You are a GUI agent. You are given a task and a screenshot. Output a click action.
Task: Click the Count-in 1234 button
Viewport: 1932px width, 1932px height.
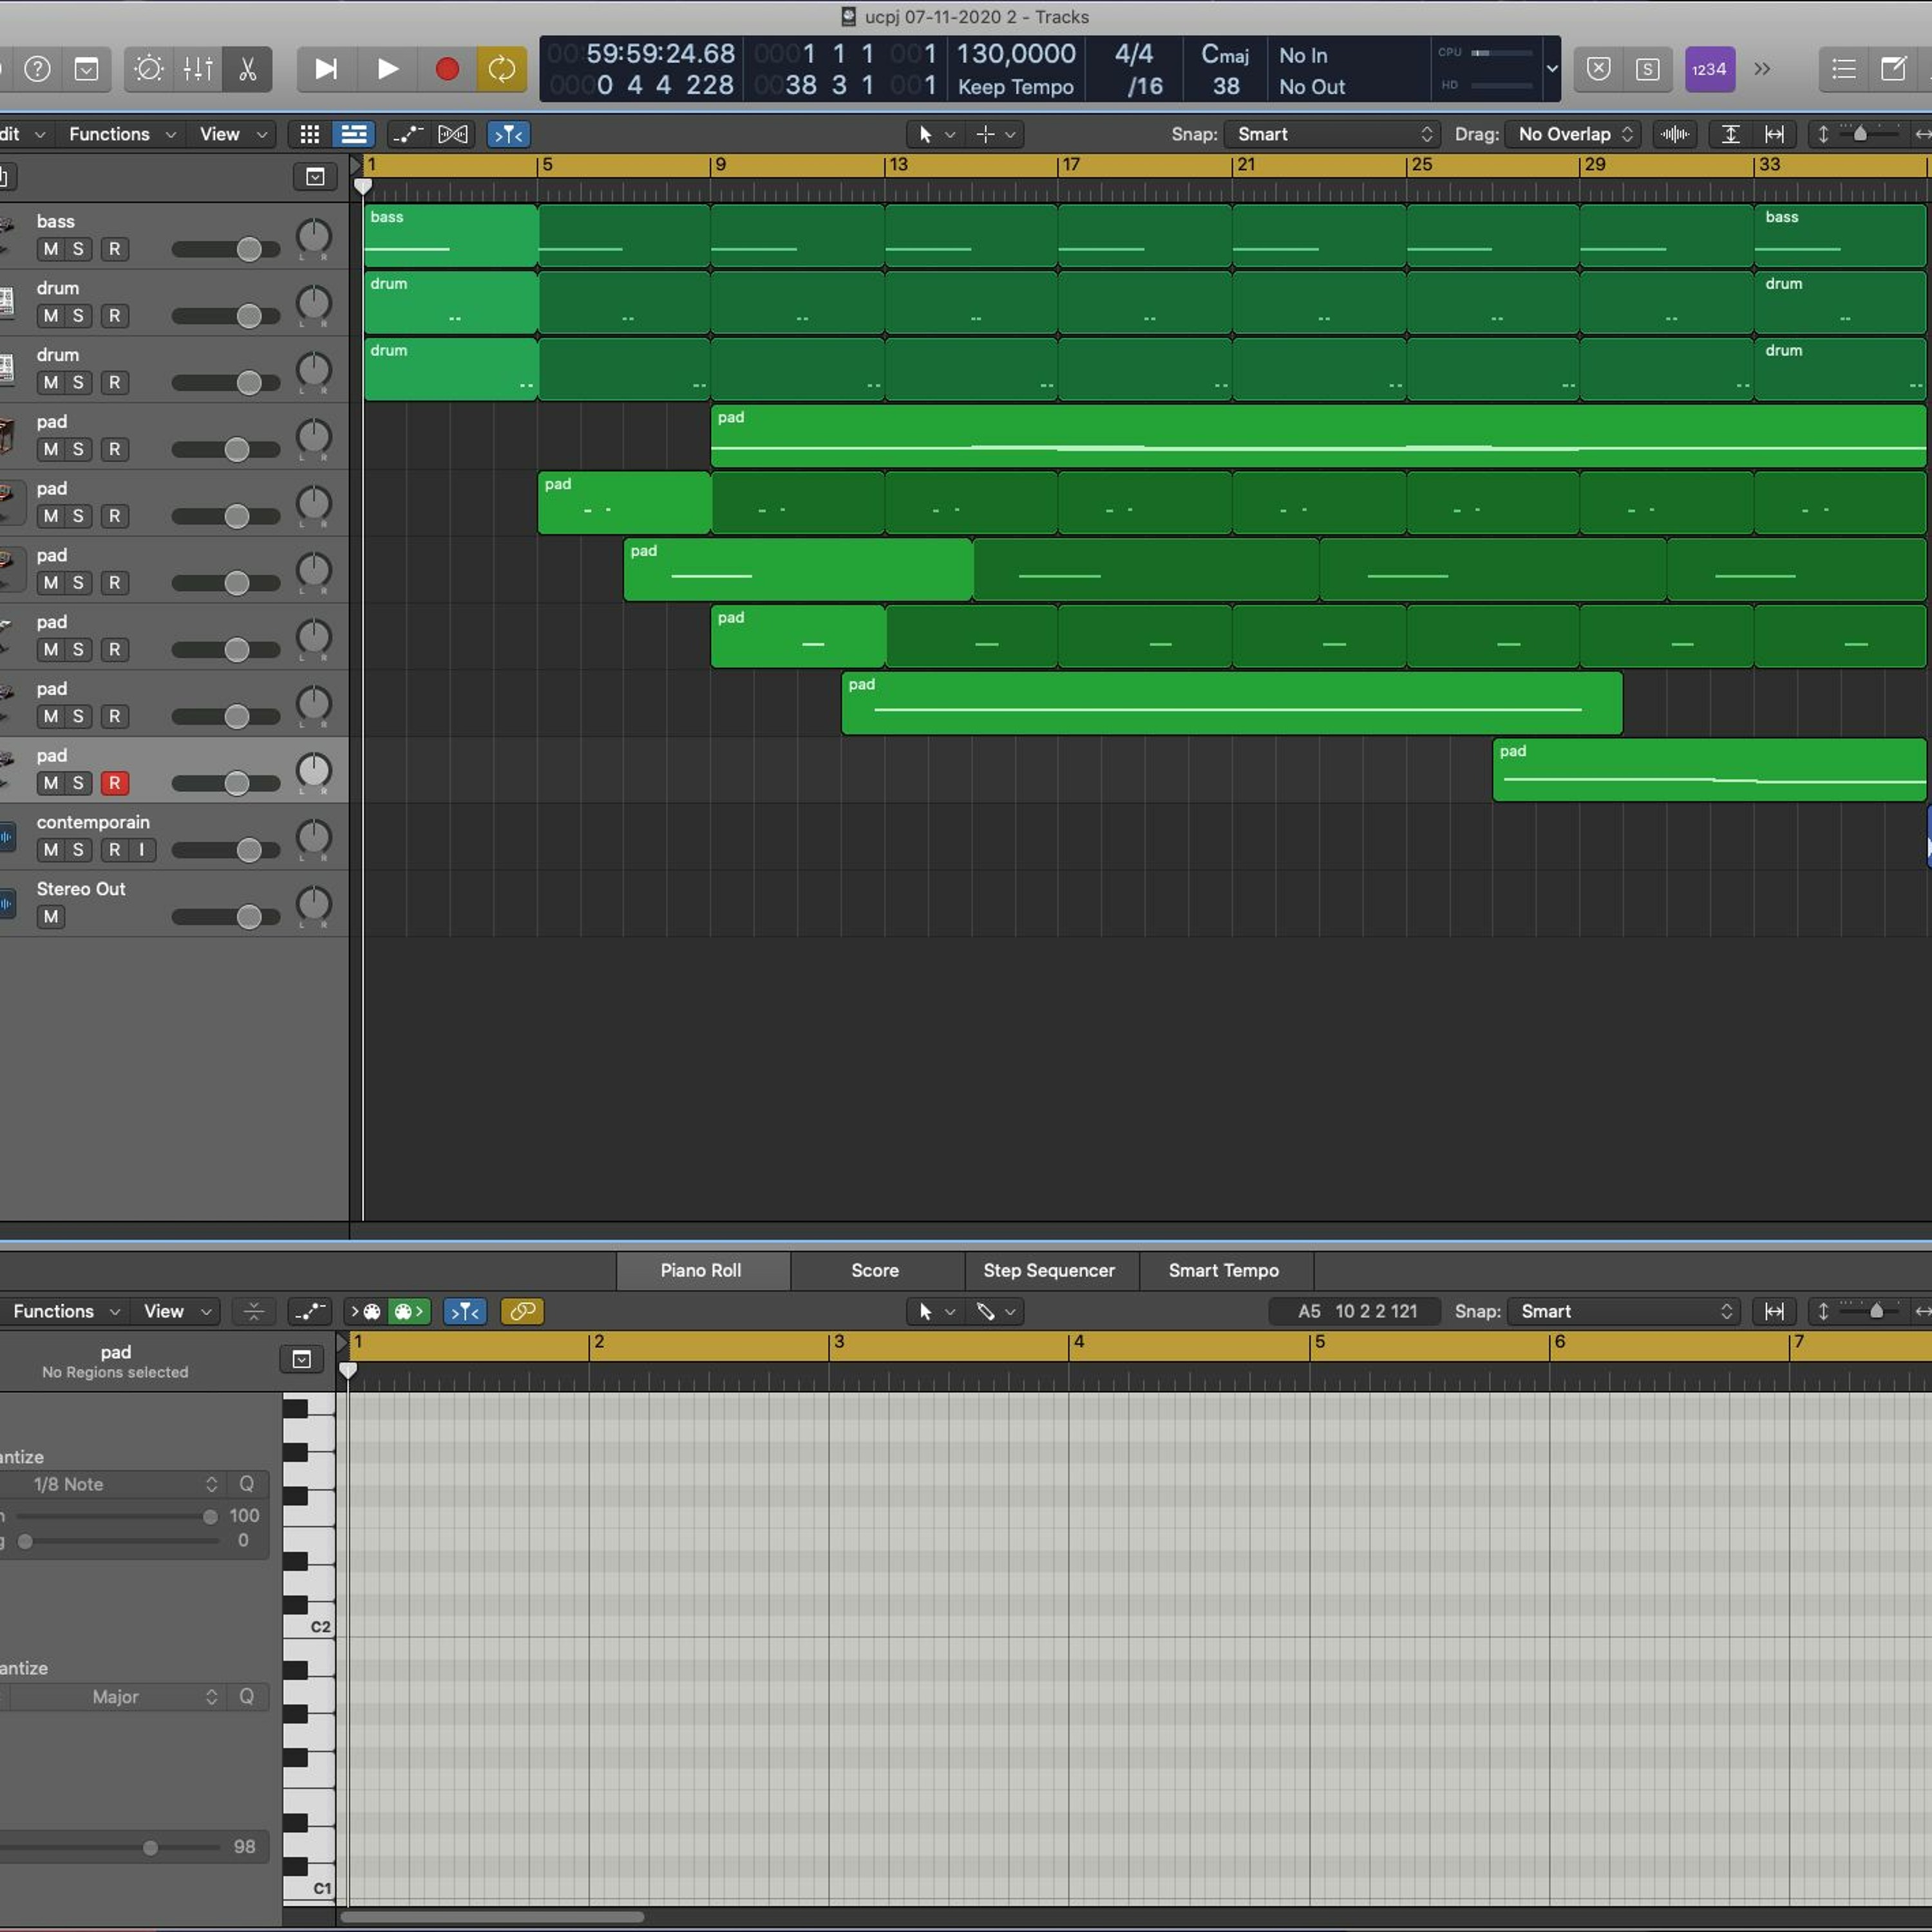tap(1709, 69)
